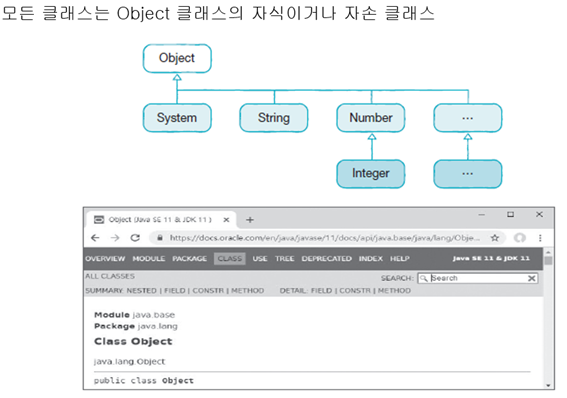Open a new tab with plus button
Screen dimensions: 567x398
[x=250, y=219]
